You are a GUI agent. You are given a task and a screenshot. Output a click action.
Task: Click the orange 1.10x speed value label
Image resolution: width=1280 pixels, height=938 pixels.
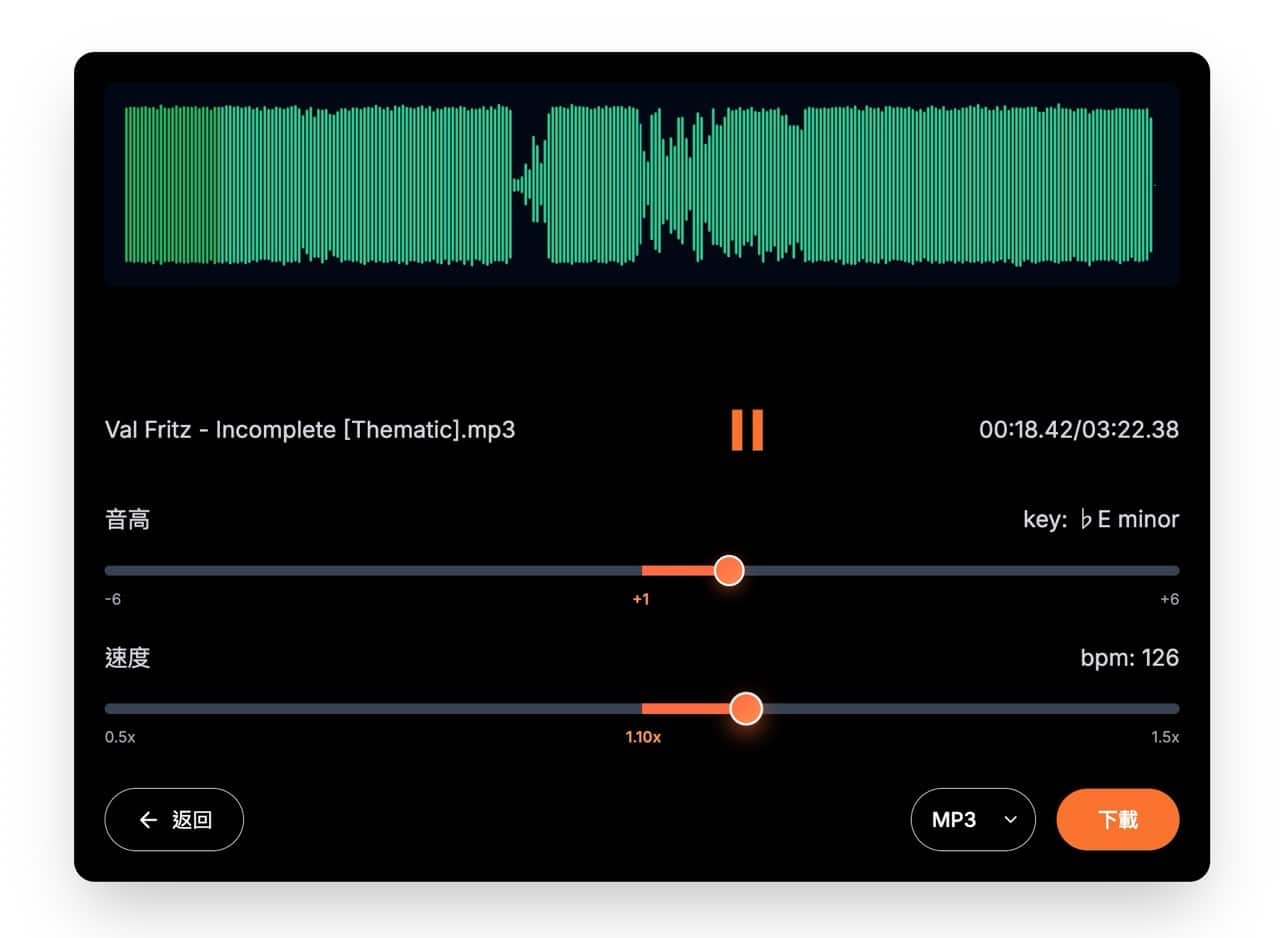[643, 737]
